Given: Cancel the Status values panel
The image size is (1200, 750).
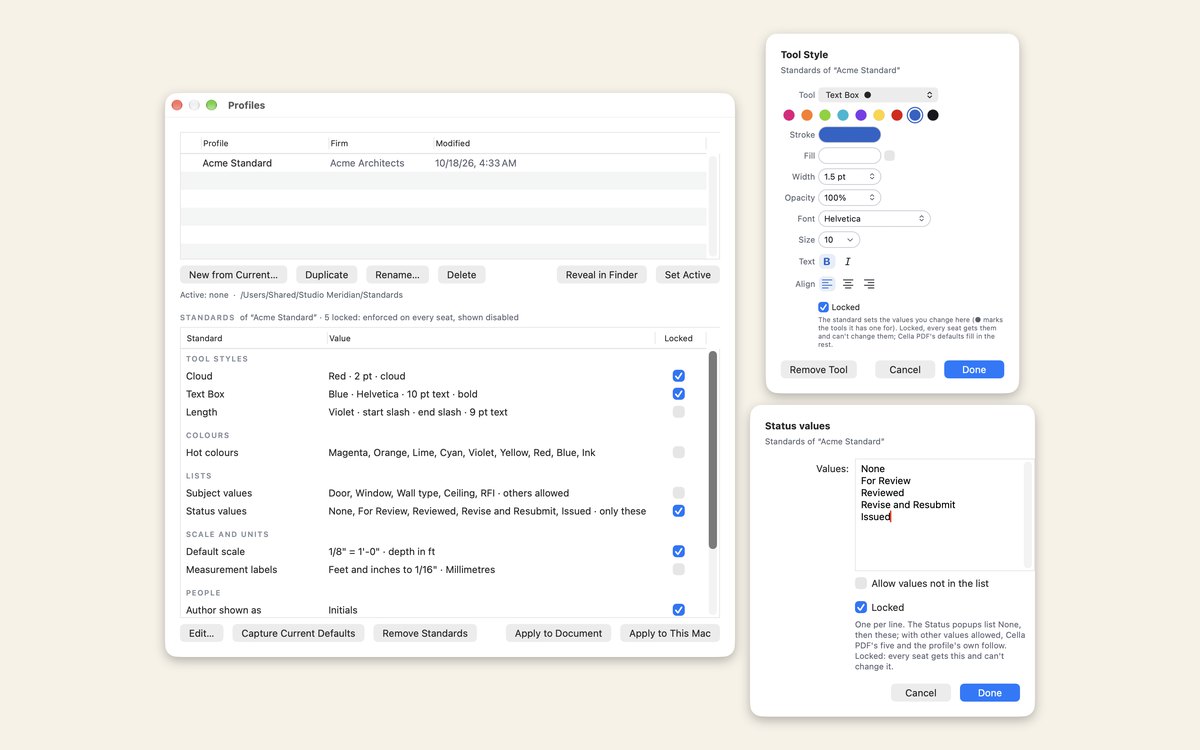Looking at the screenshot, I should point(921,693).
